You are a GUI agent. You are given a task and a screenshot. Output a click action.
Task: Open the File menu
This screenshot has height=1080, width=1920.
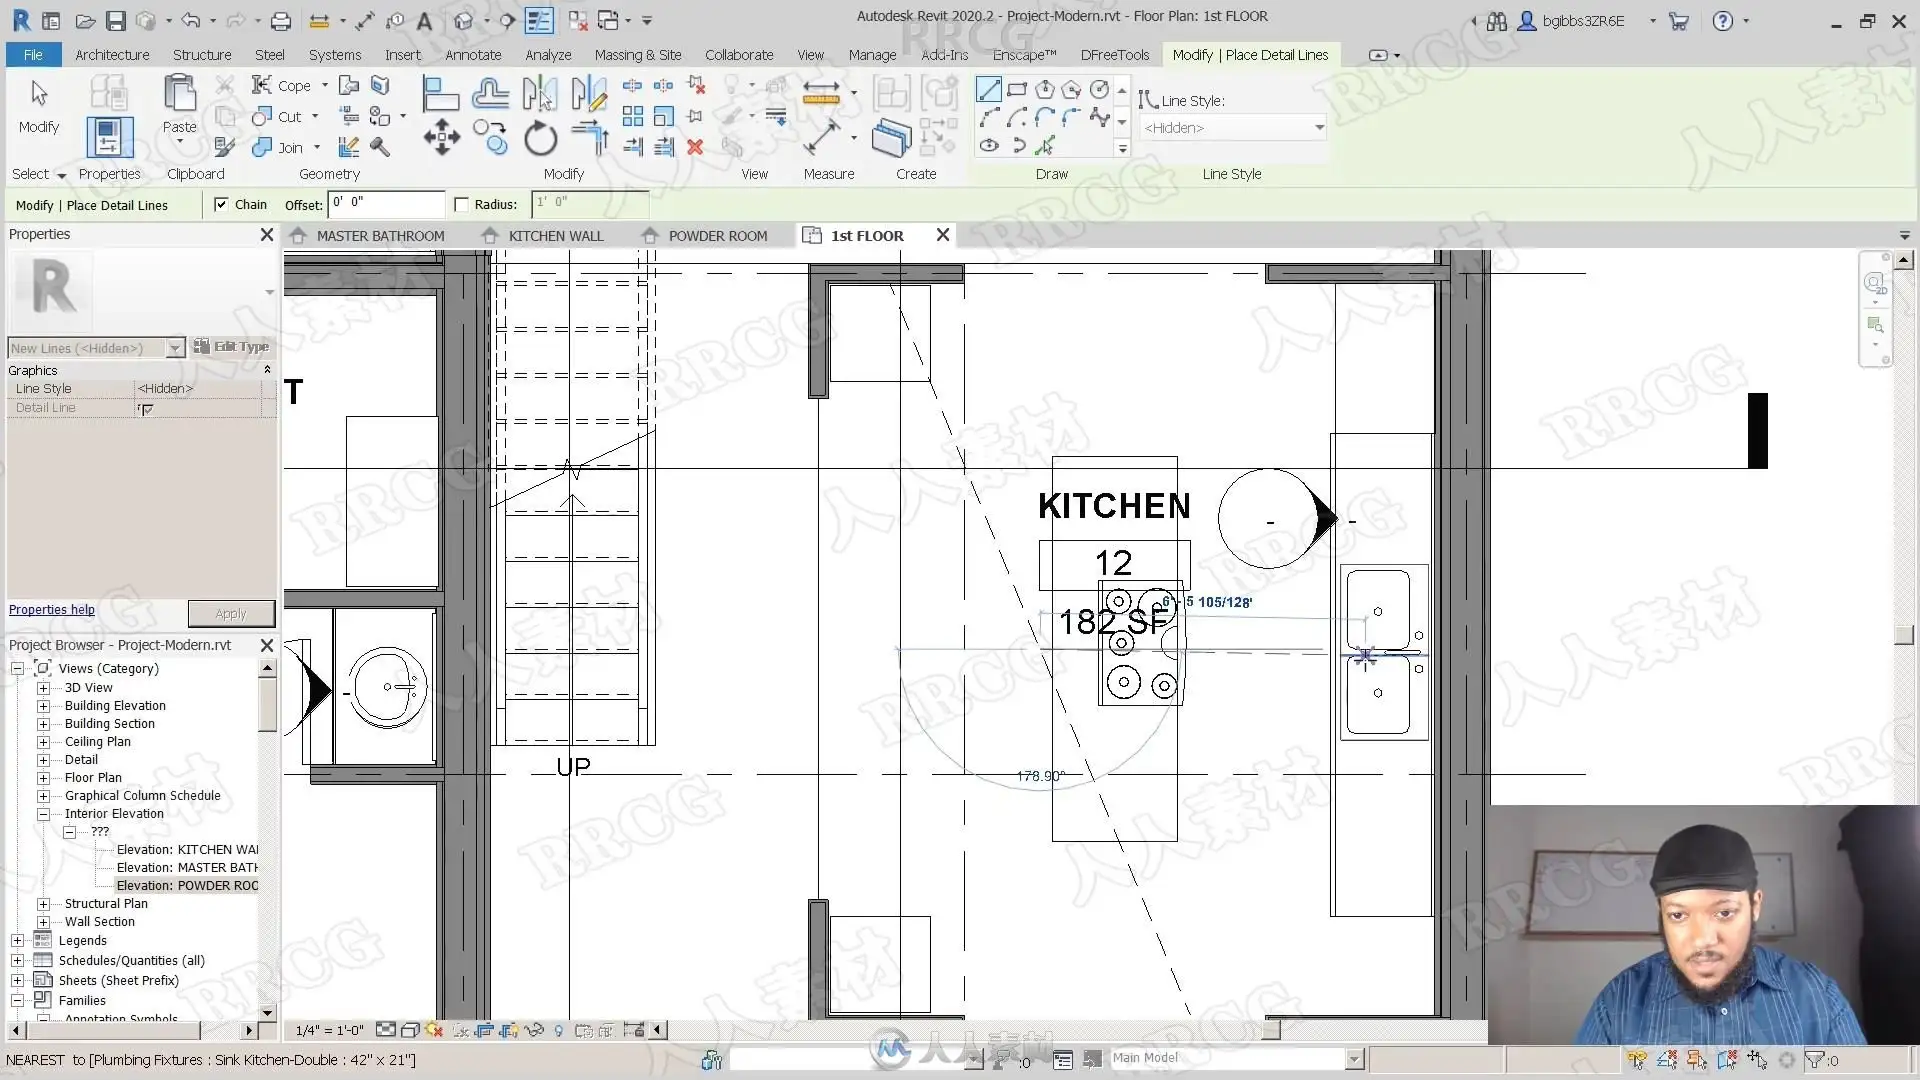click(33, 55)
